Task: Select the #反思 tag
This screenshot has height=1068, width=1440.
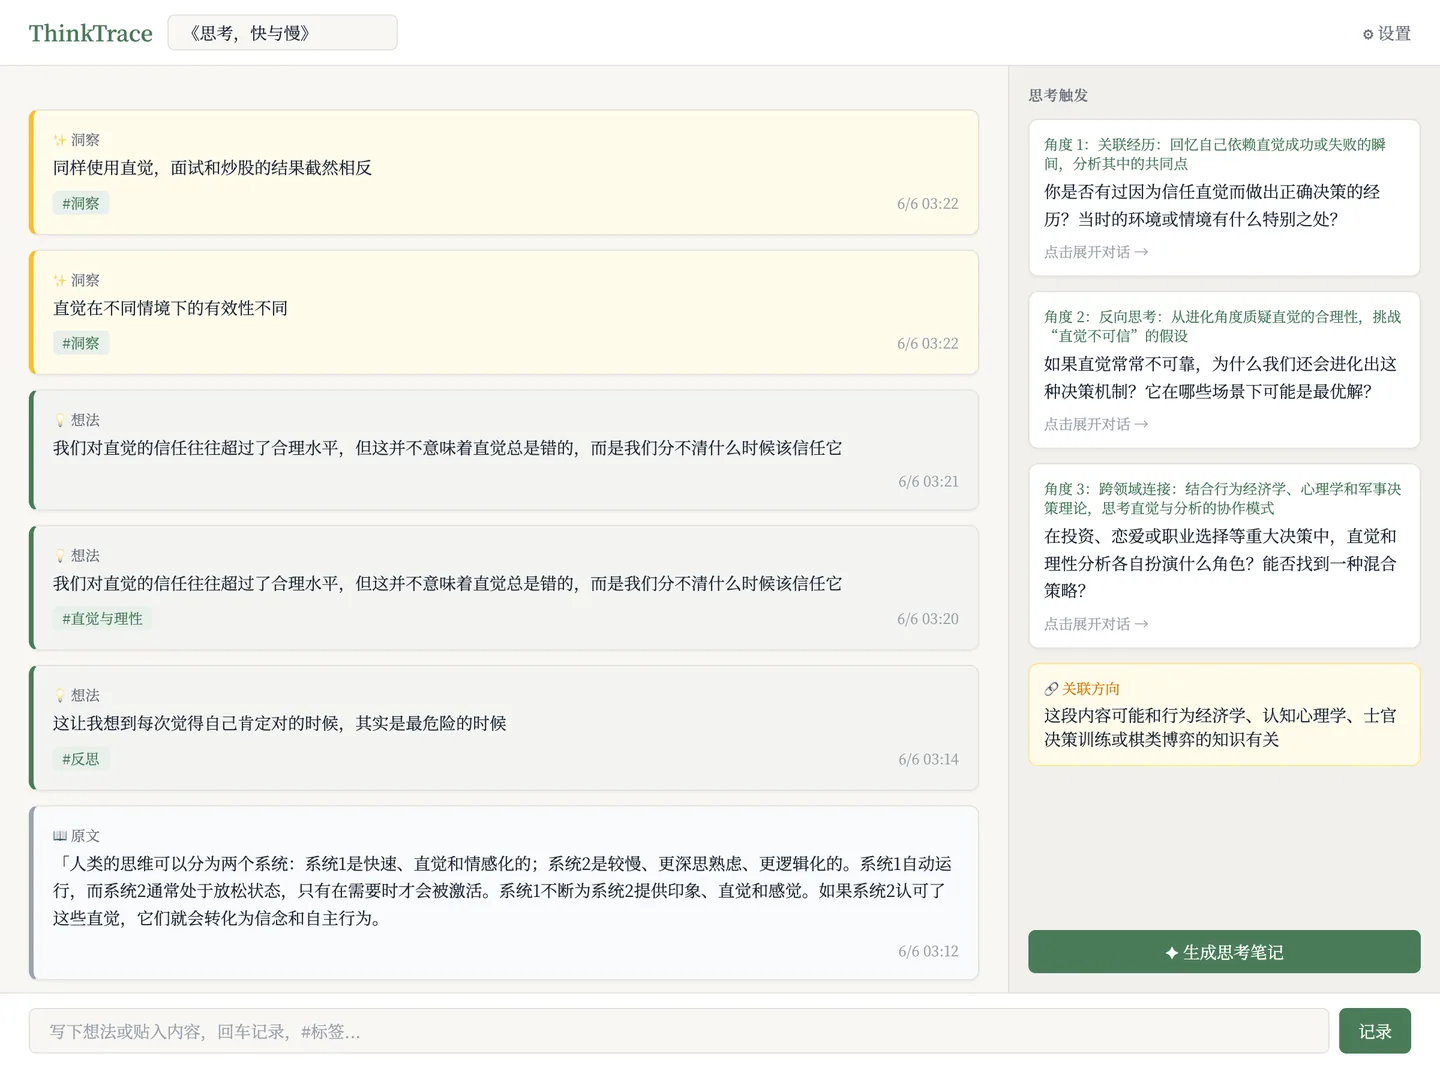Action: [81, 758]
